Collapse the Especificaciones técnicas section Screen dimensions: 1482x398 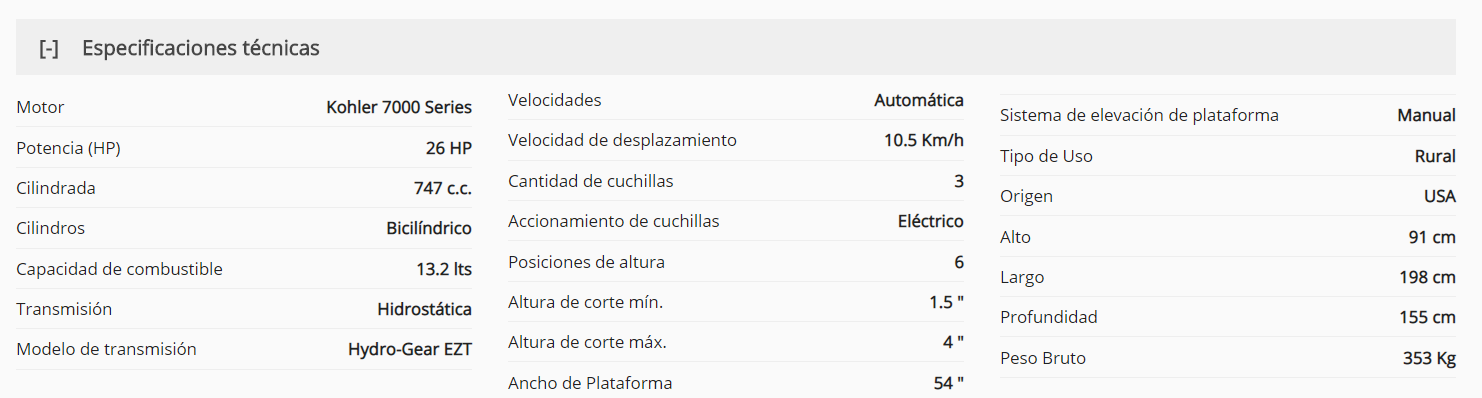(x=48, y=48)
